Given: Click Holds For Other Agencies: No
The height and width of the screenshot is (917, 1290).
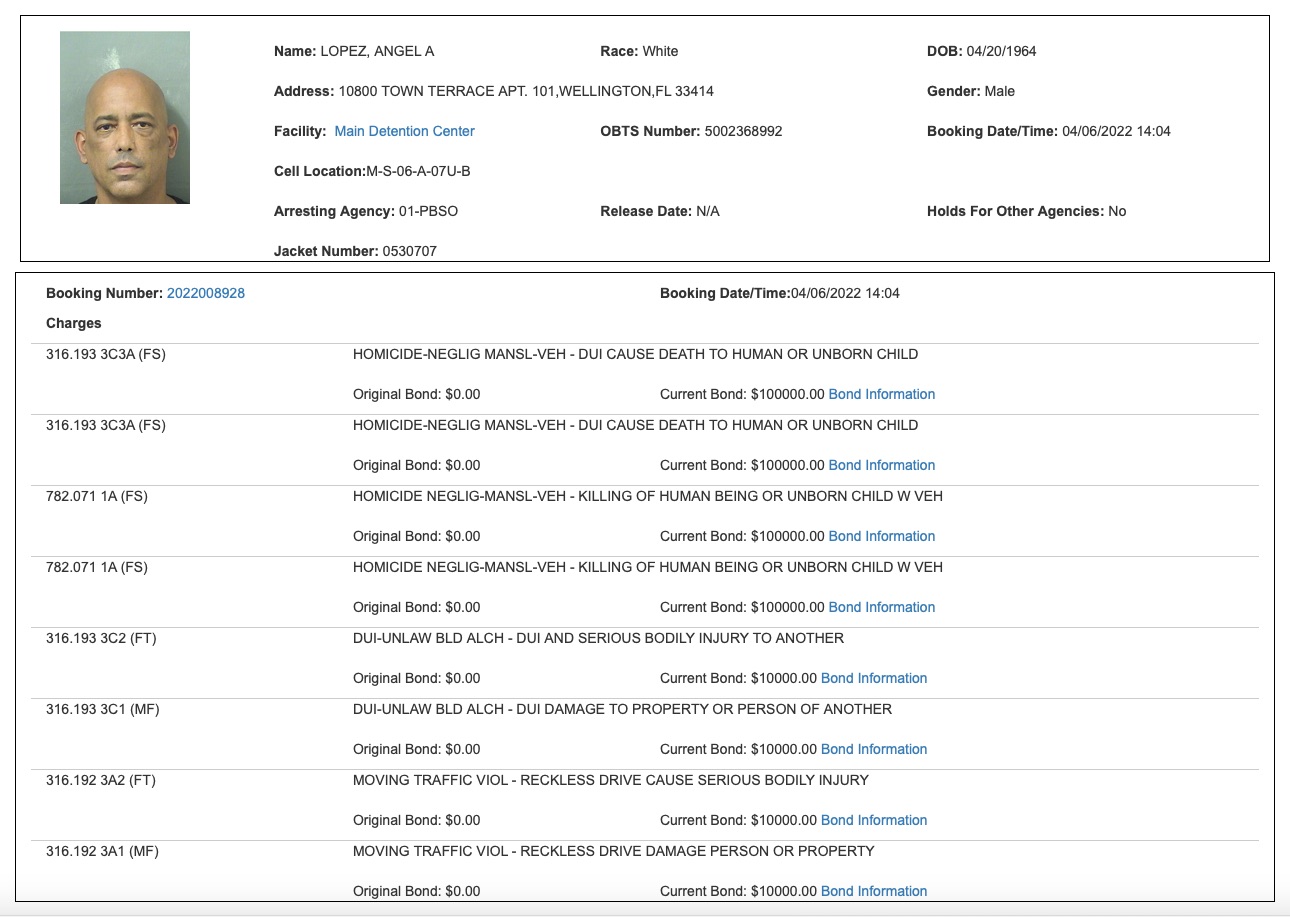Looking at the screenshot, I should point(1026,211).
